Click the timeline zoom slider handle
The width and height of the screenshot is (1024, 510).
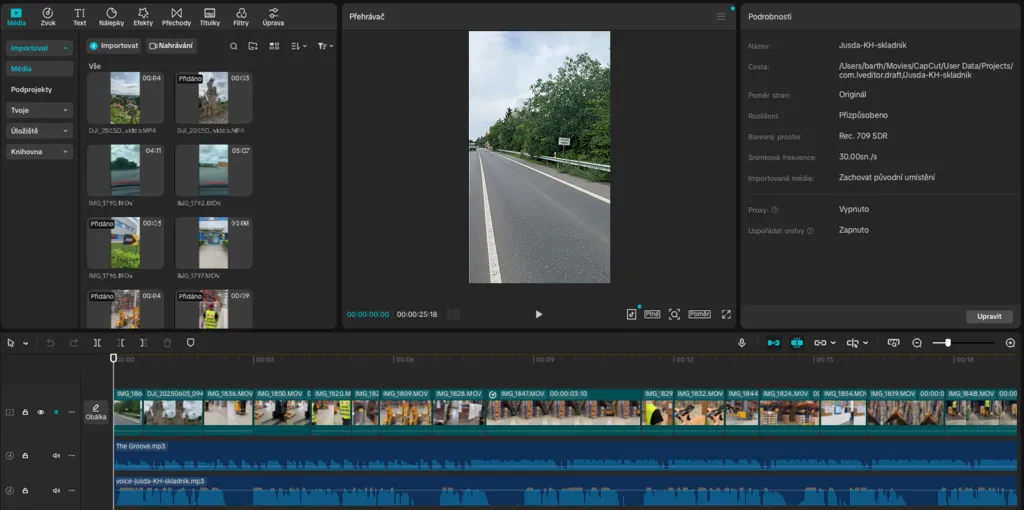click(x=948, y=342)
